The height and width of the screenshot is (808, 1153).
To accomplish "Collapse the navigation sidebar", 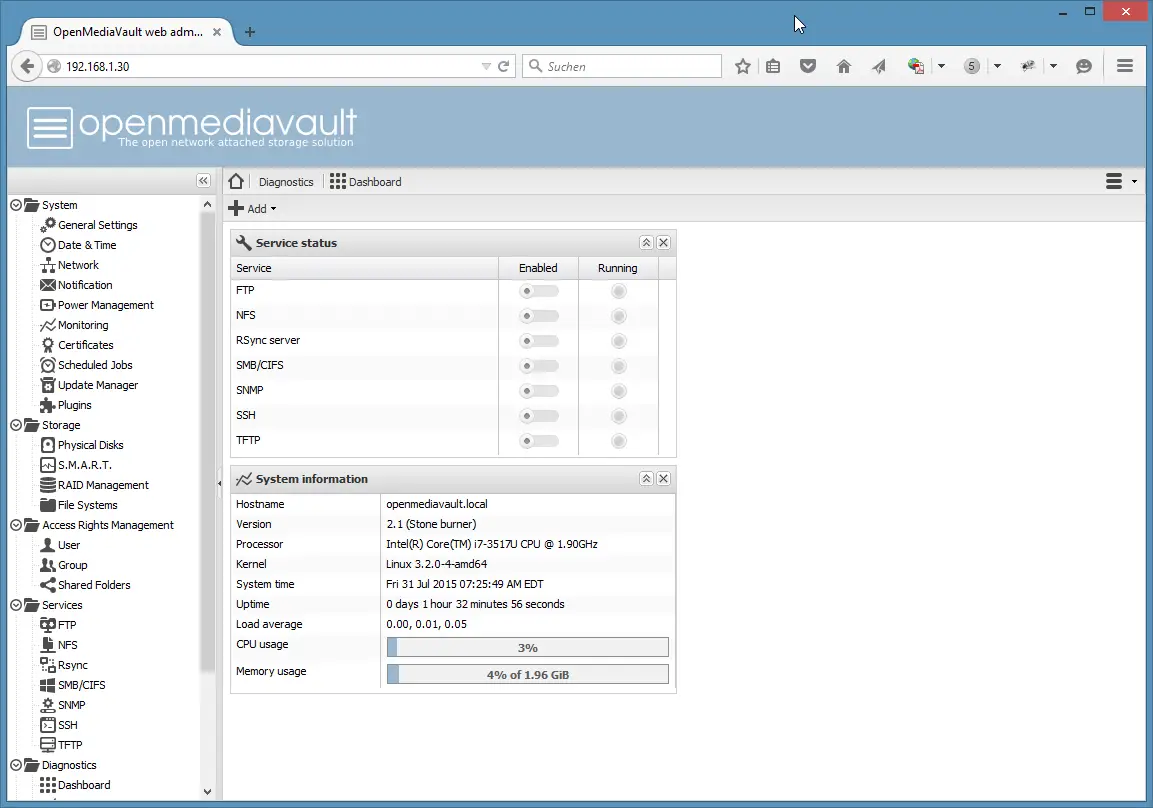I will [204, 181].
